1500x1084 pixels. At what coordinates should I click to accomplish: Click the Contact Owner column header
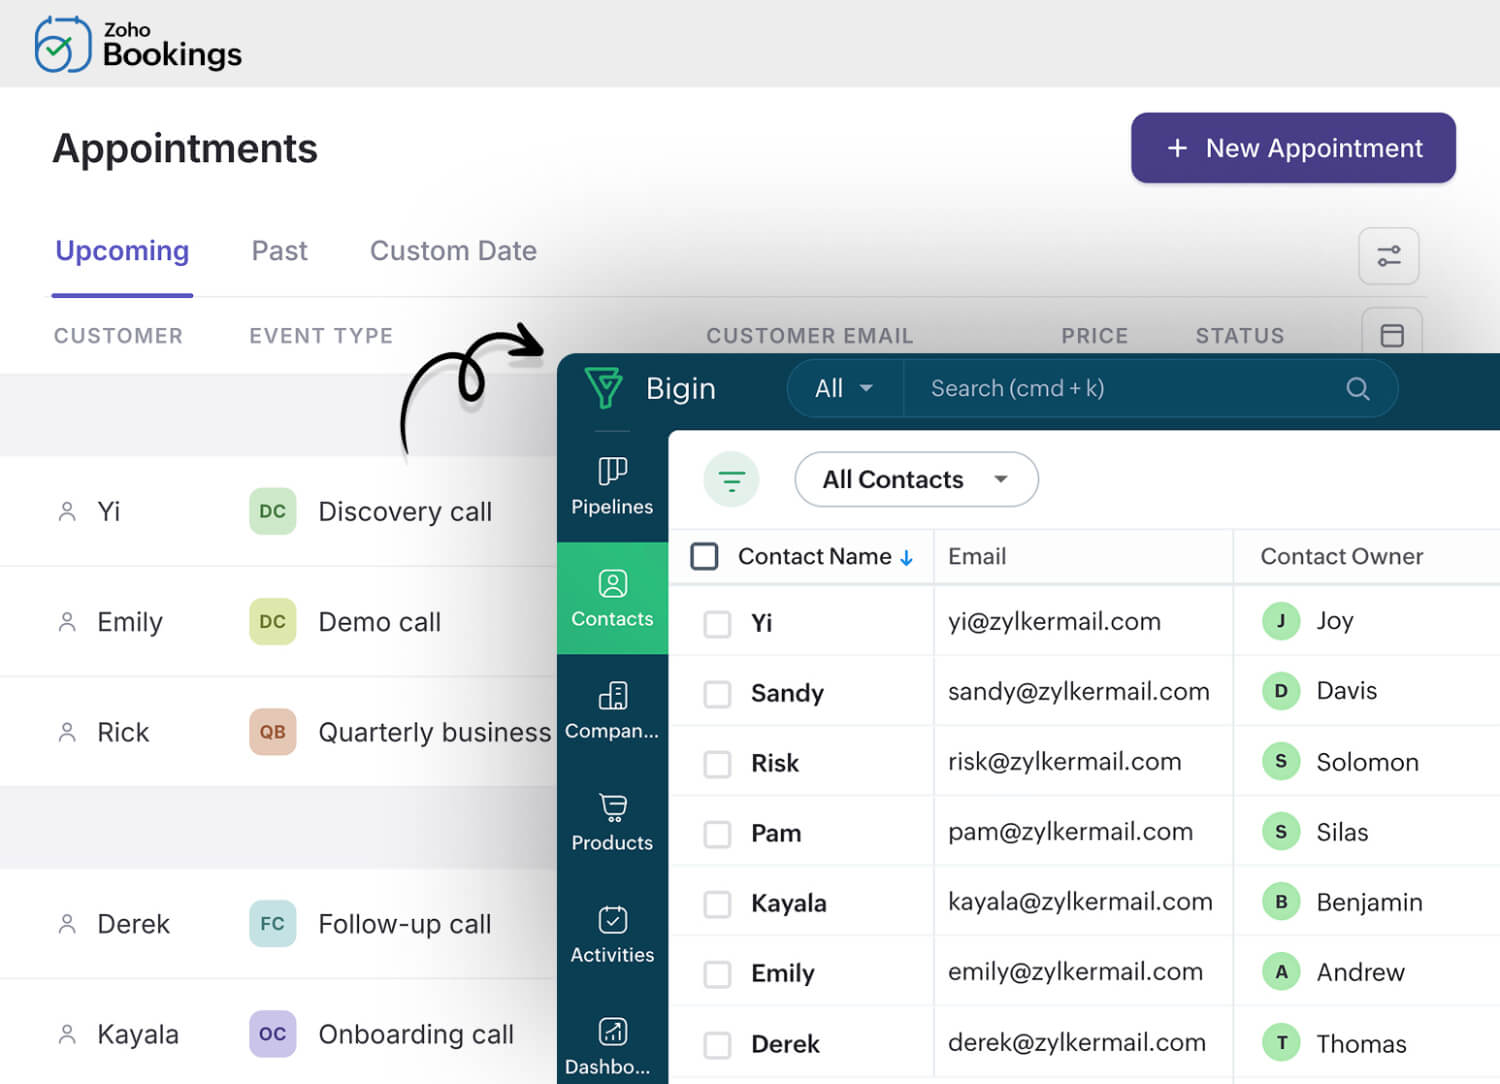[x=1341, y=556]
